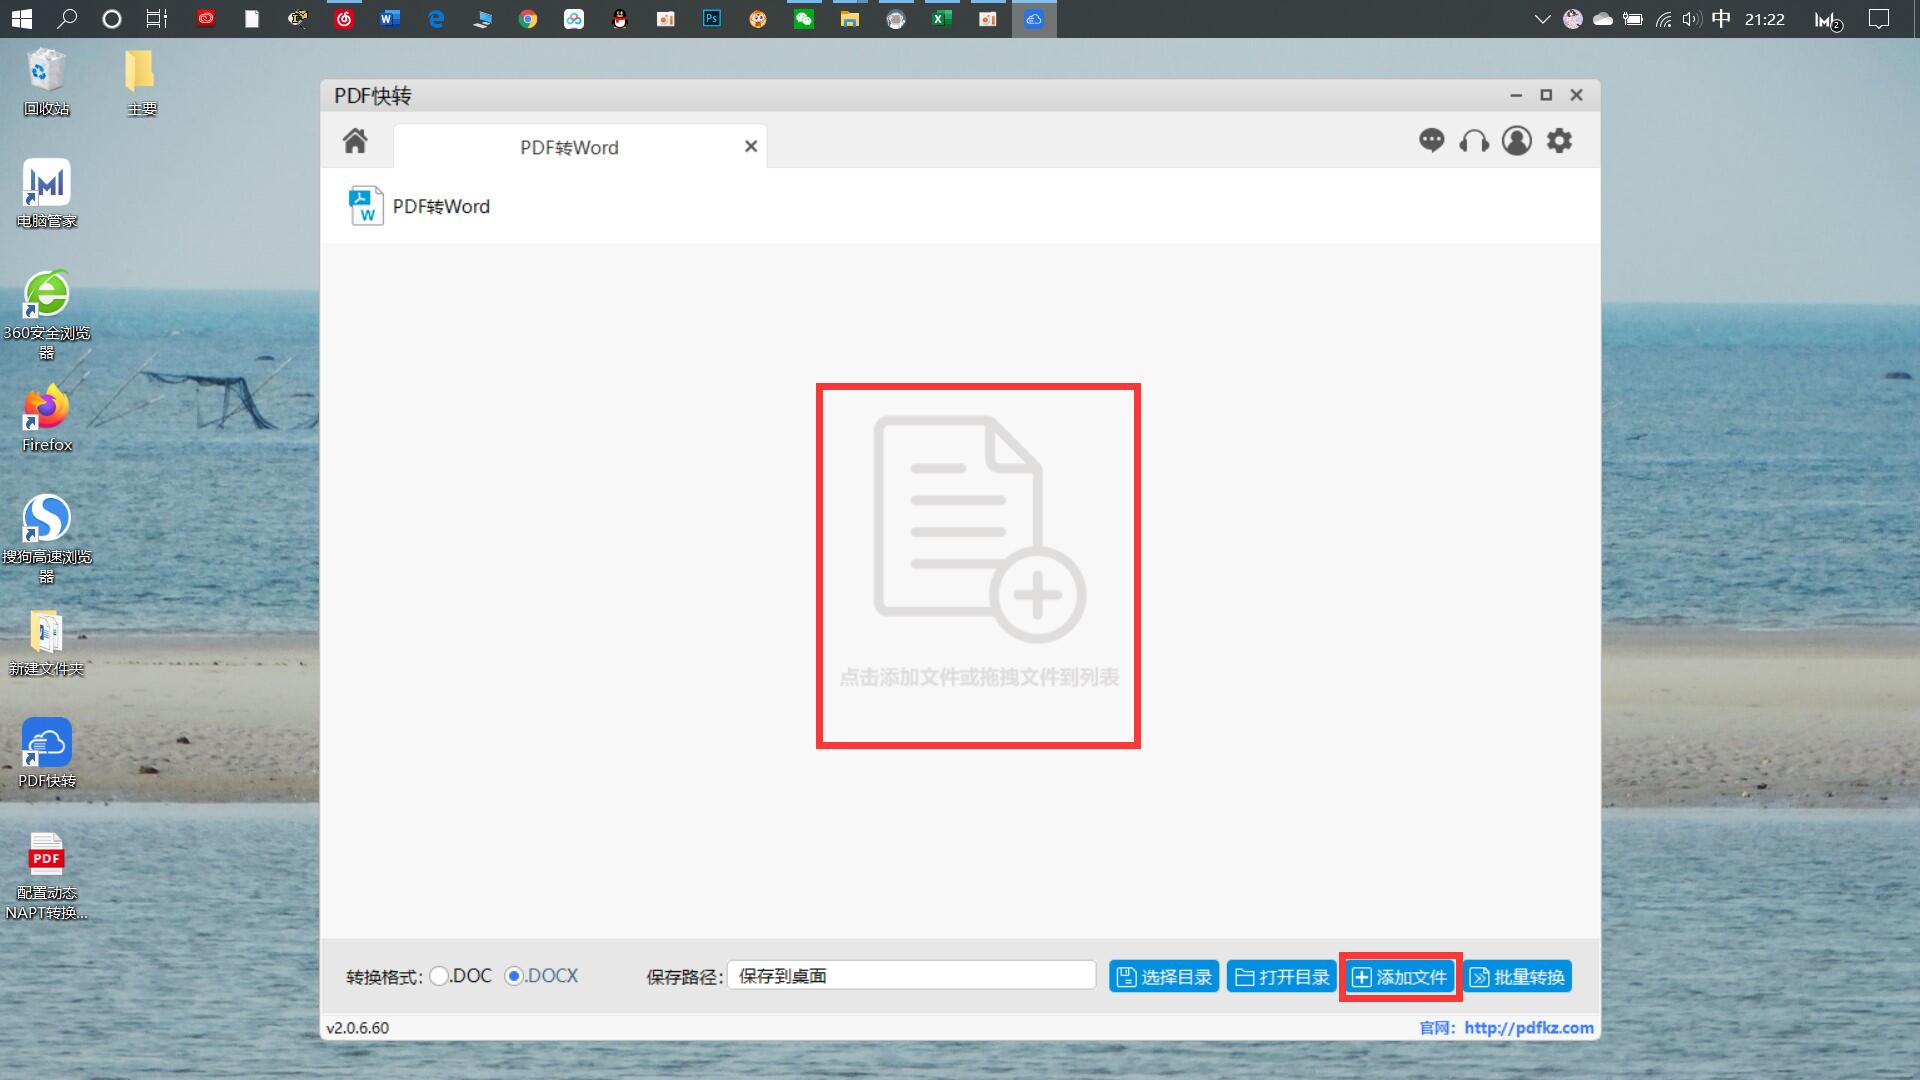This screenshot has width=1920, height=1080.
Task: Select the .DOCX output format
Action: click(x=516, y=976)
